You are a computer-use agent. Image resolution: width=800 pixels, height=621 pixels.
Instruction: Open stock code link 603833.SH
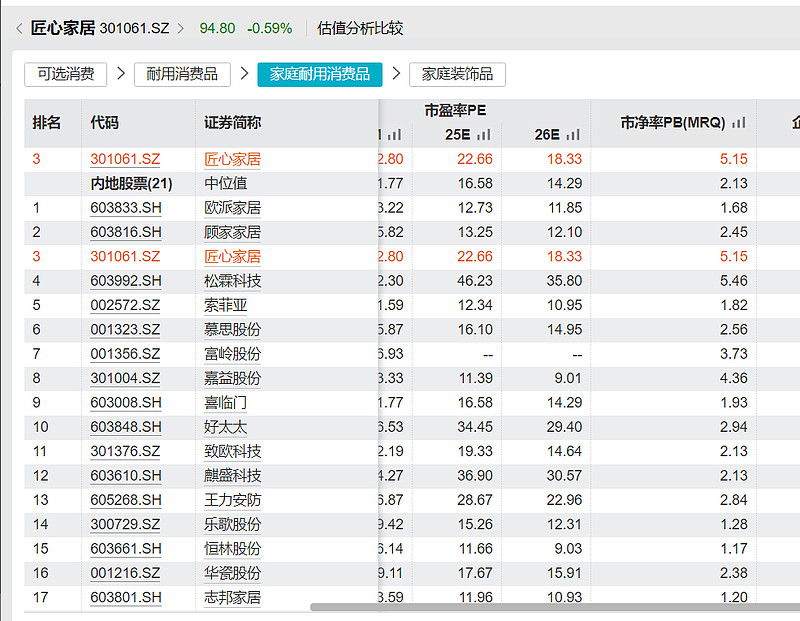tap(125, 208)
